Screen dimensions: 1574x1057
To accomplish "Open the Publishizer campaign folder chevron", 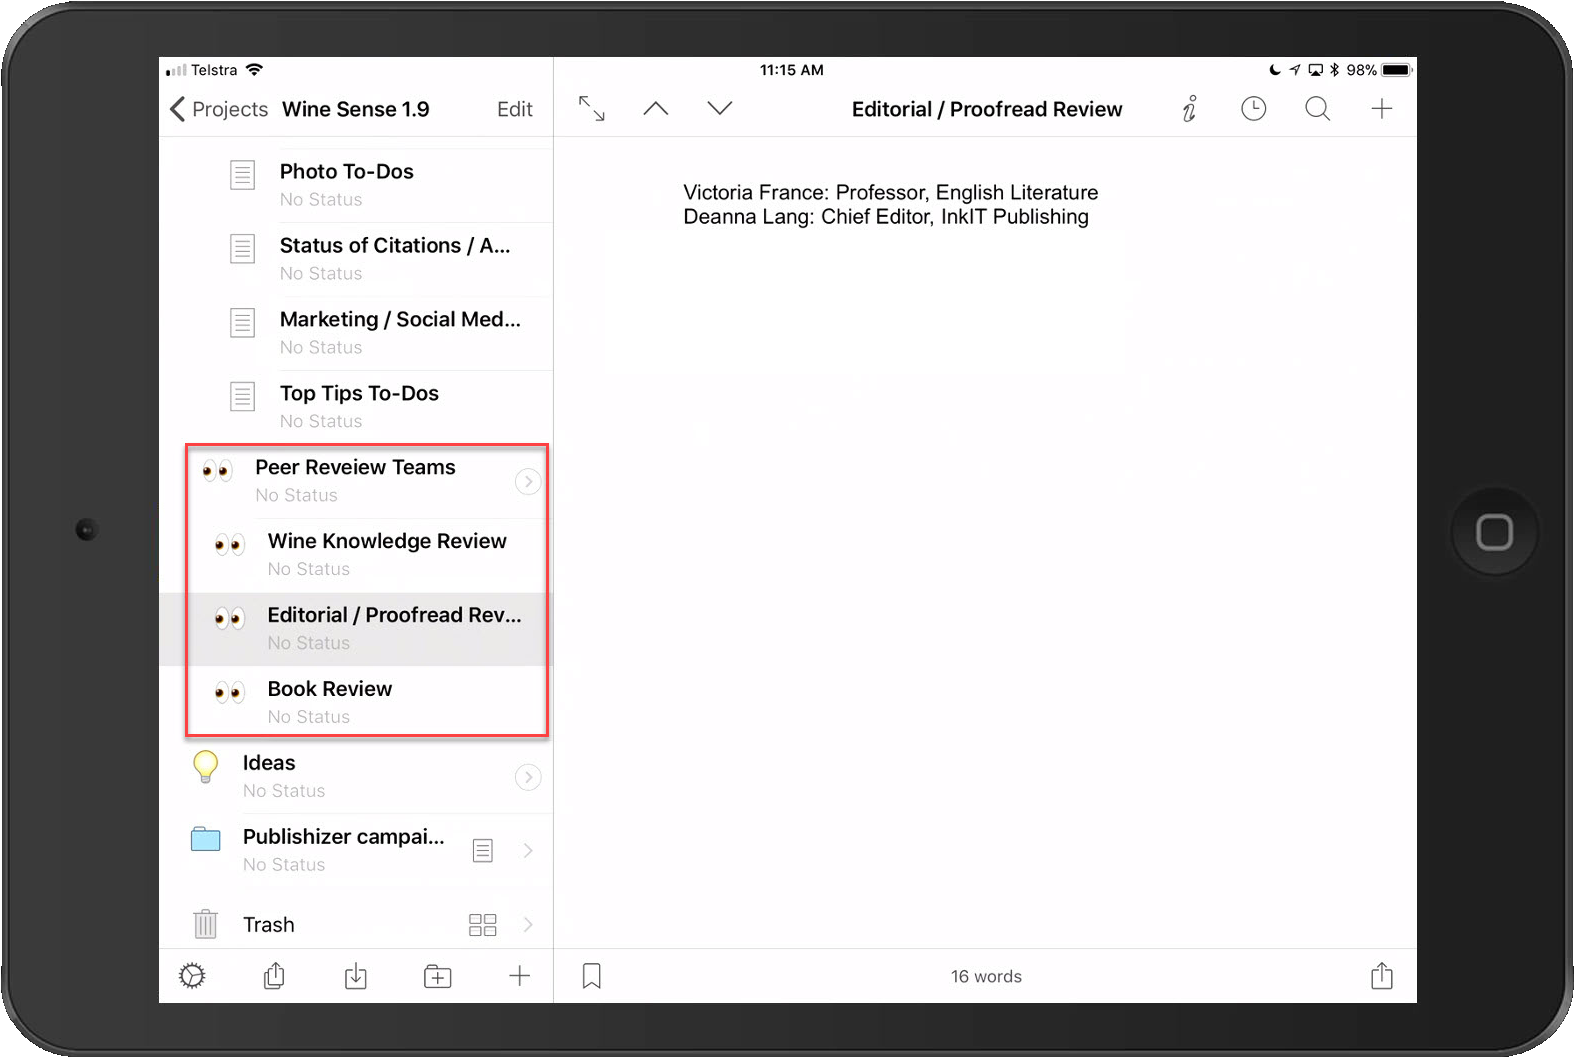I will pyautogui.click(x=528, y=851).
